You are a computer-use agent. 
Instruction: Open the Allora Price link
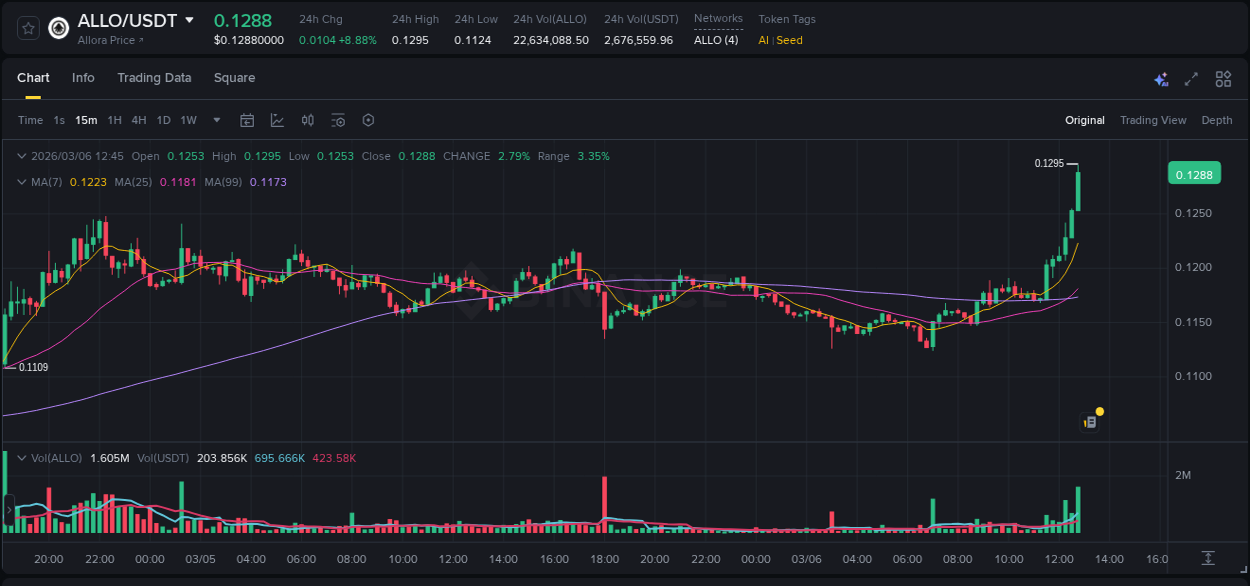(x=106, y=40)
